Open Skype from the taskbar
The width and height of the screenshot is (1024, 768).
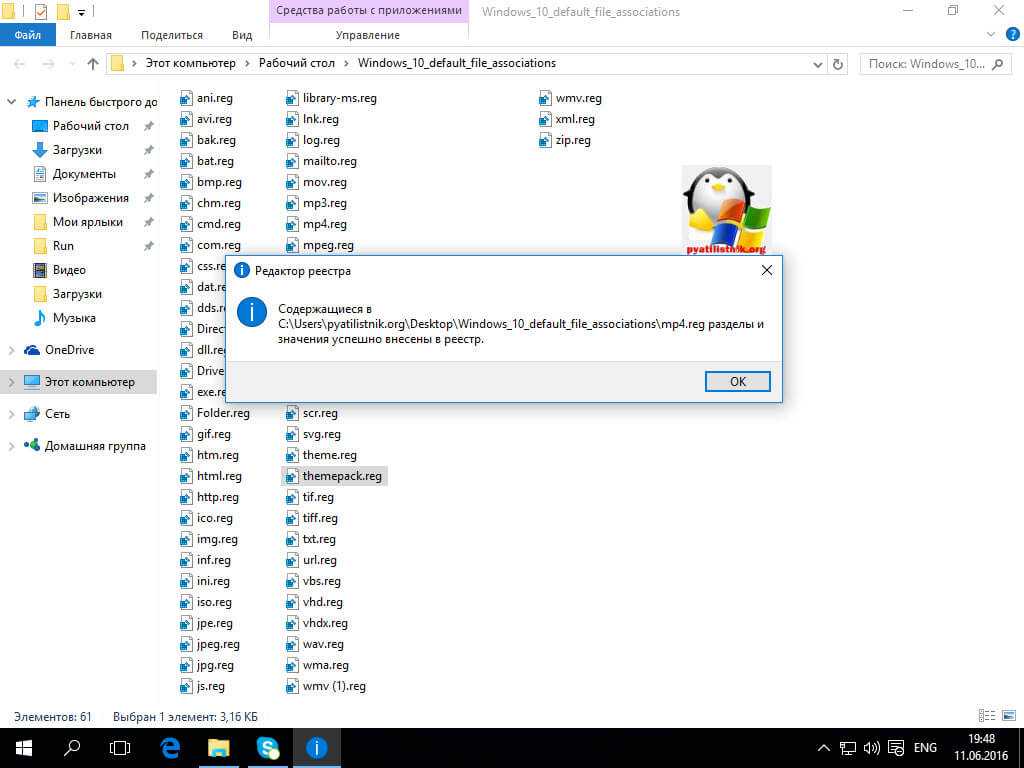point(268,747)
